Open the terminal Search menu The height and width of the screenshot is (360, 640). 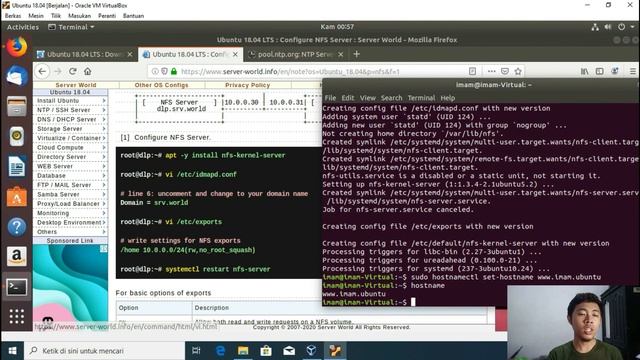coord(391,98)
